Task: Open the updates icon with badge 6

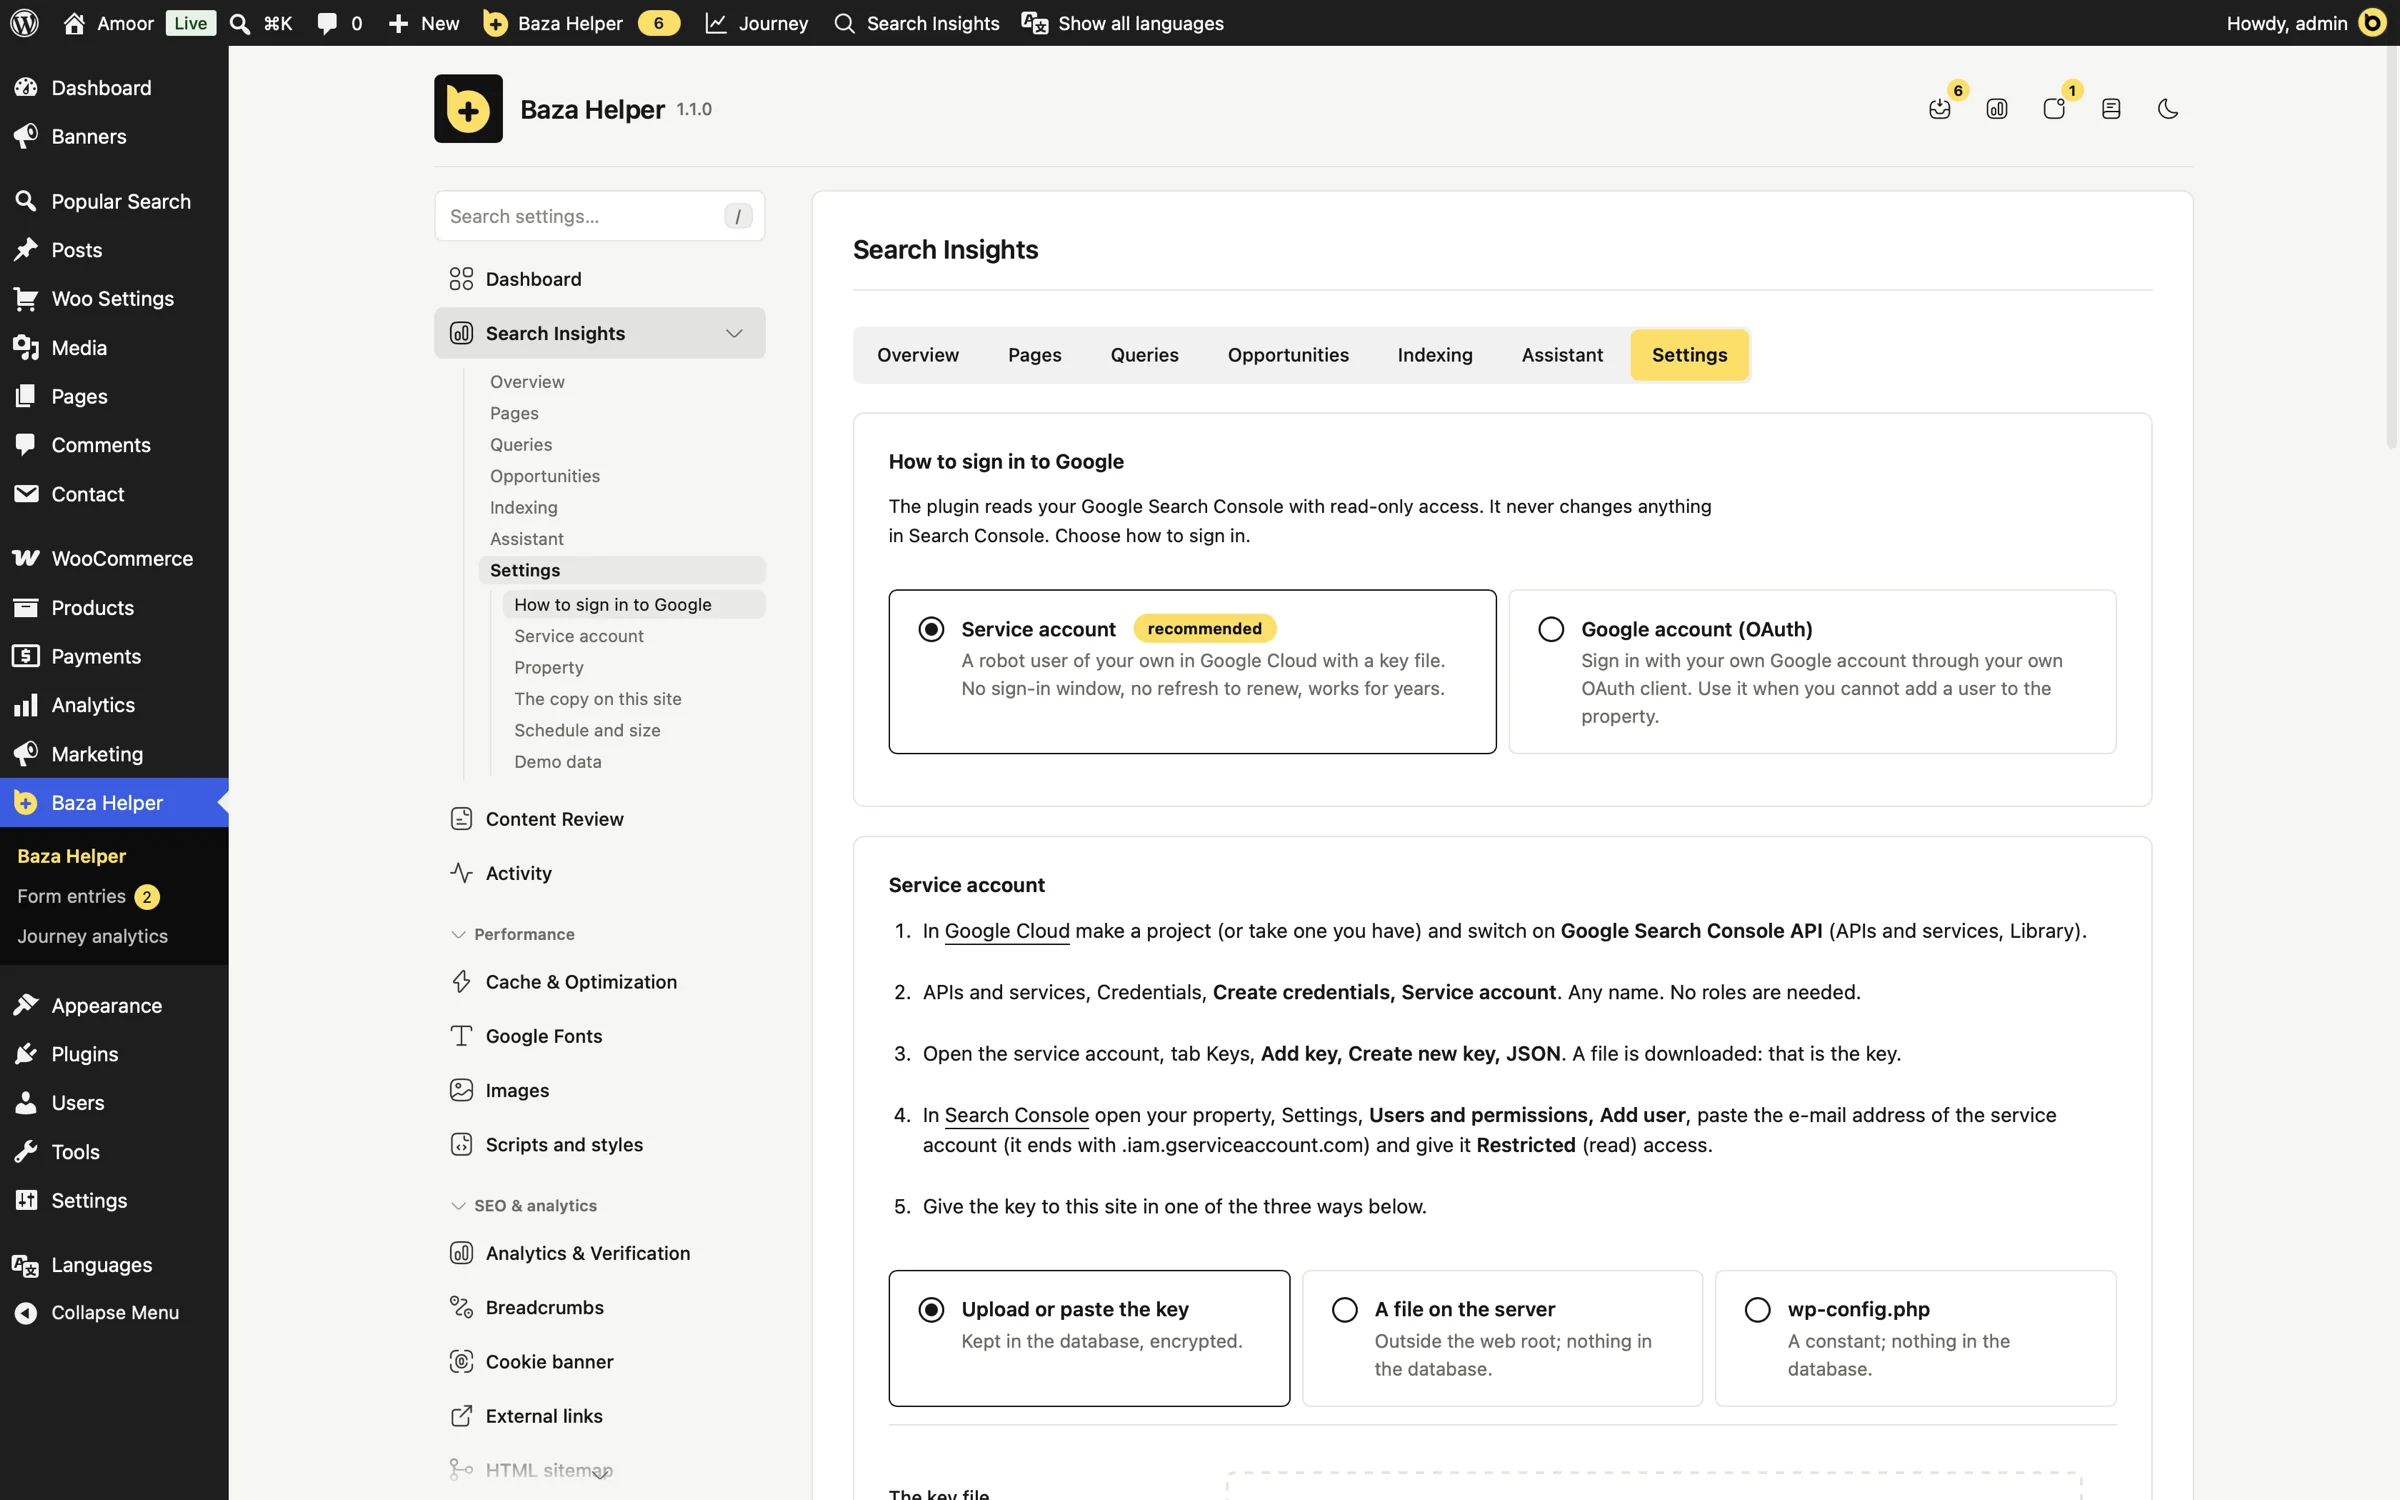Action: tap(1940, 108)
